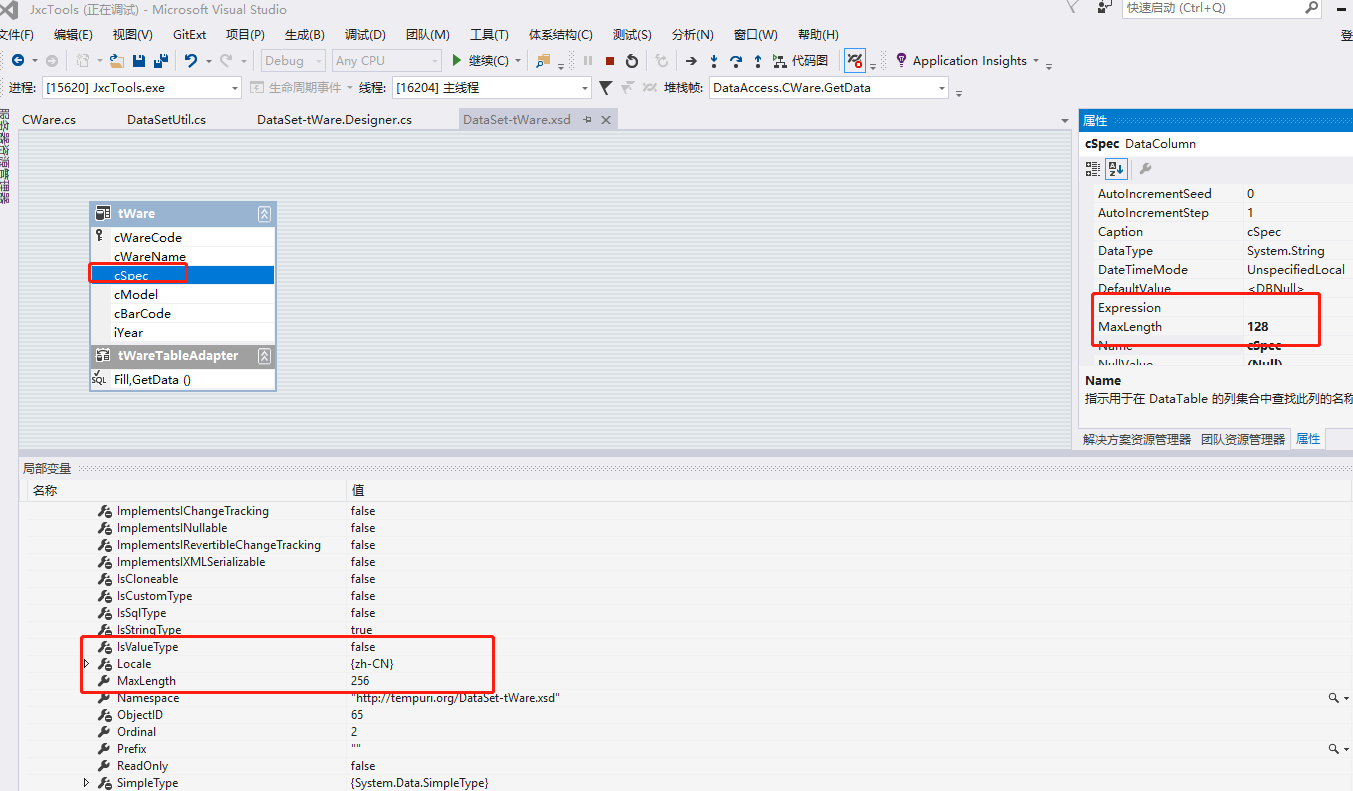Click the find-in-files folder icon in toolbar
The height and width of the screenshot is (791, 1353).
tap(543, 61)
